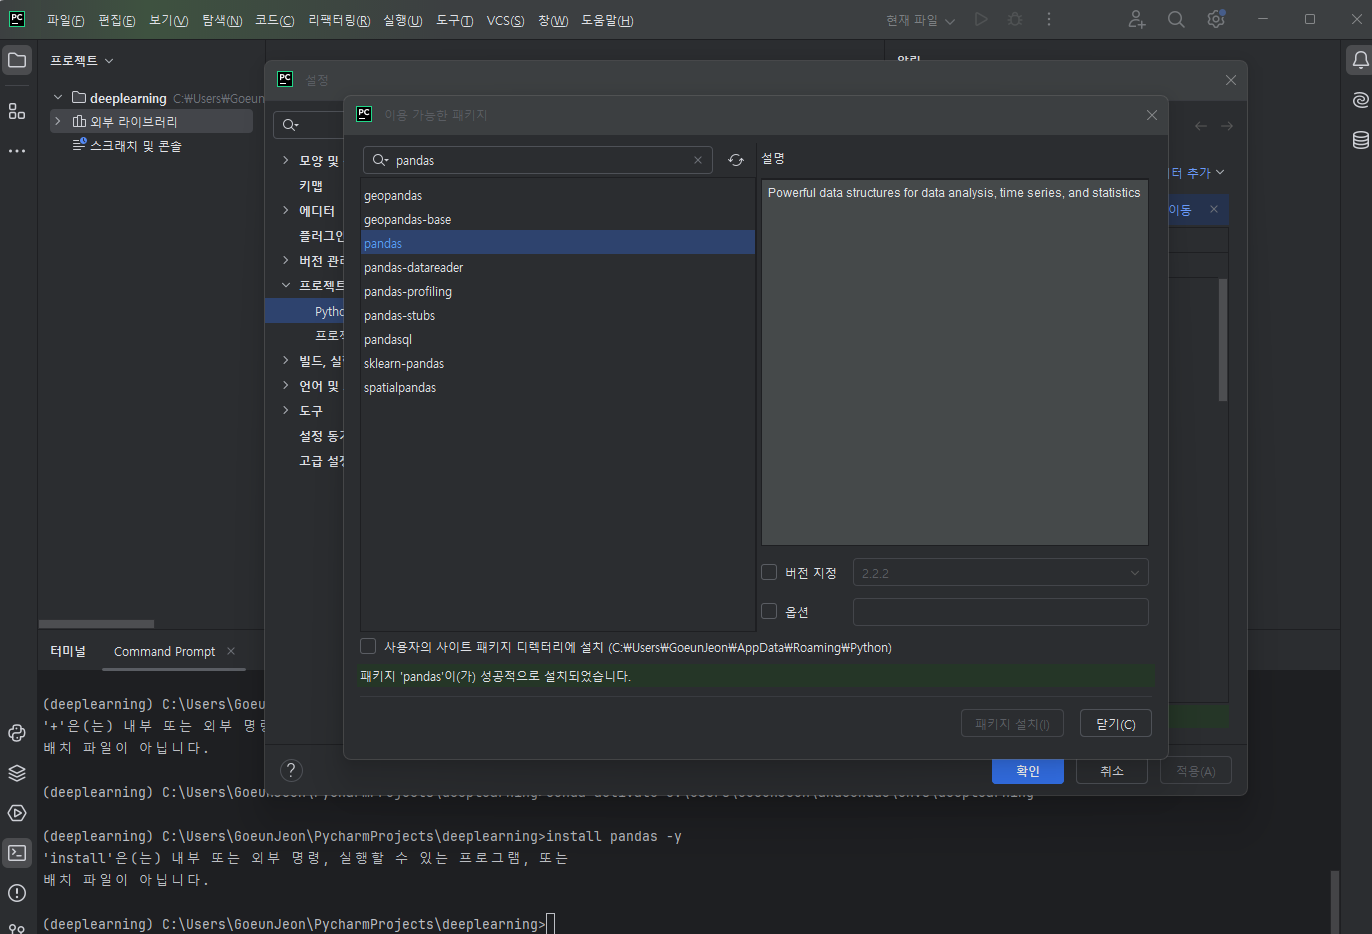Select pandas-datareader in the package list
The height and width of the screenshot is (934, 1372).
pyautogui.click(x=558, y=267)
